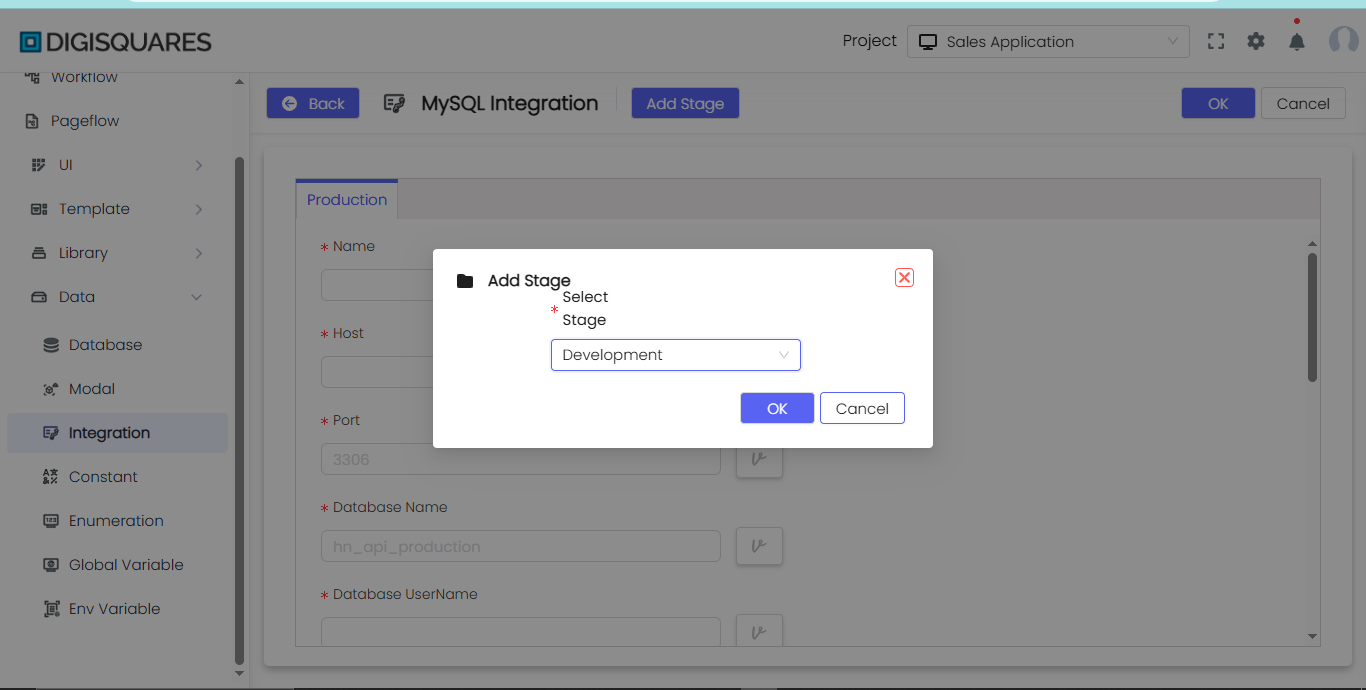
Task: Click the MySQL Integration title icon
Action: pos(394,103)
